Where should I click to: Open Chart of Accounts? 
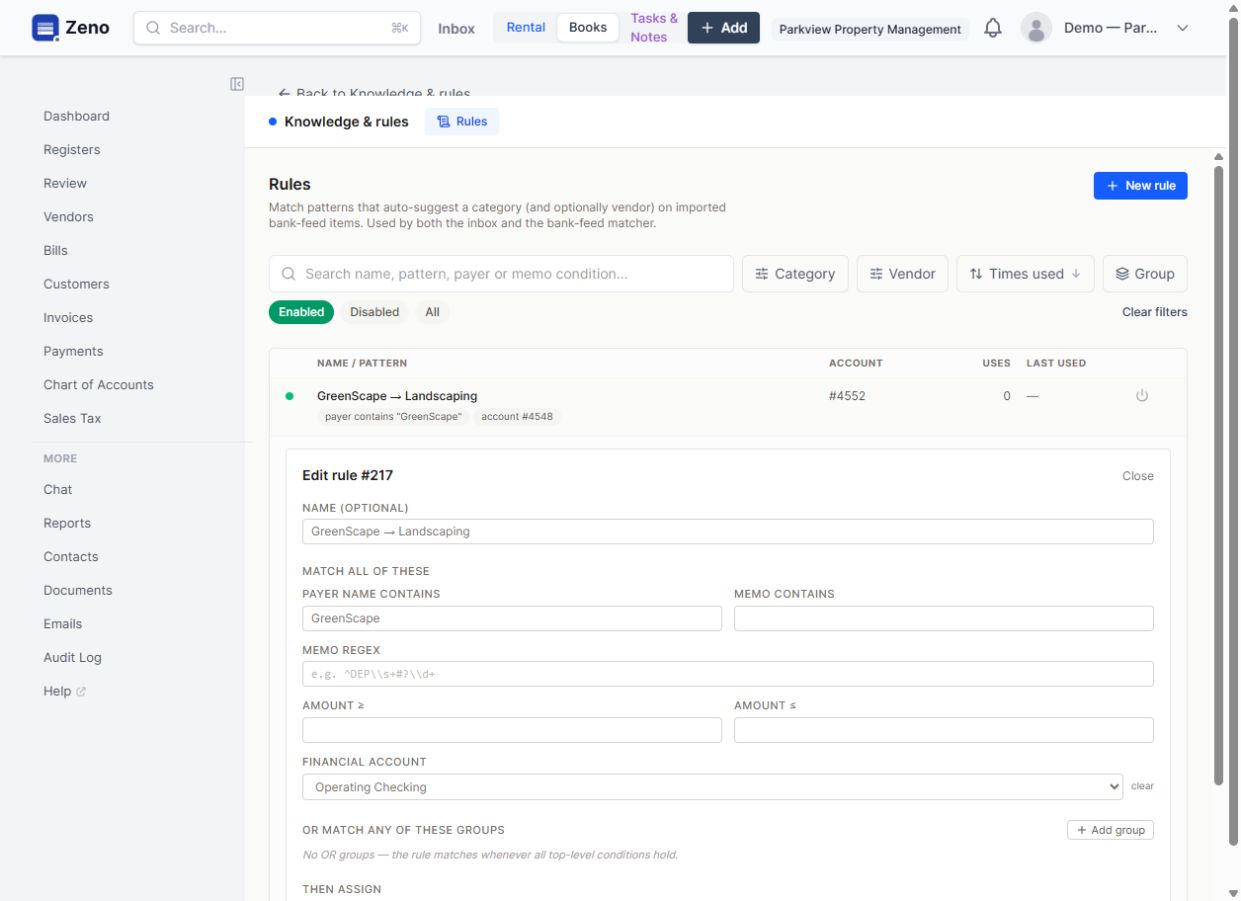(x=98, y=385)
